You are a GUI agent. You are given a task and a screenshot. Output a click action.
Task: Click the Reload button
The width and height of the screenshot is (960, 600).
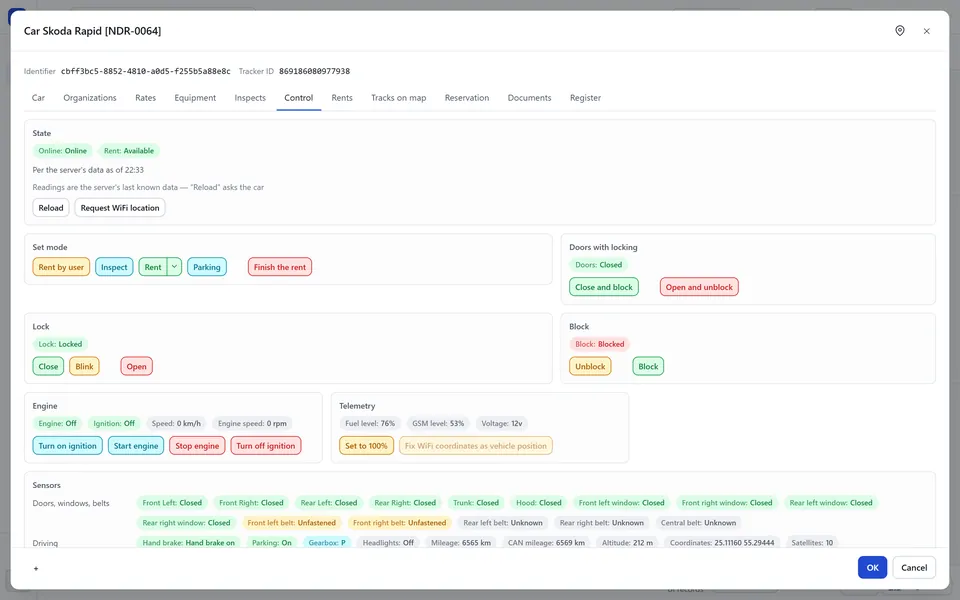[x=51, y=208]
